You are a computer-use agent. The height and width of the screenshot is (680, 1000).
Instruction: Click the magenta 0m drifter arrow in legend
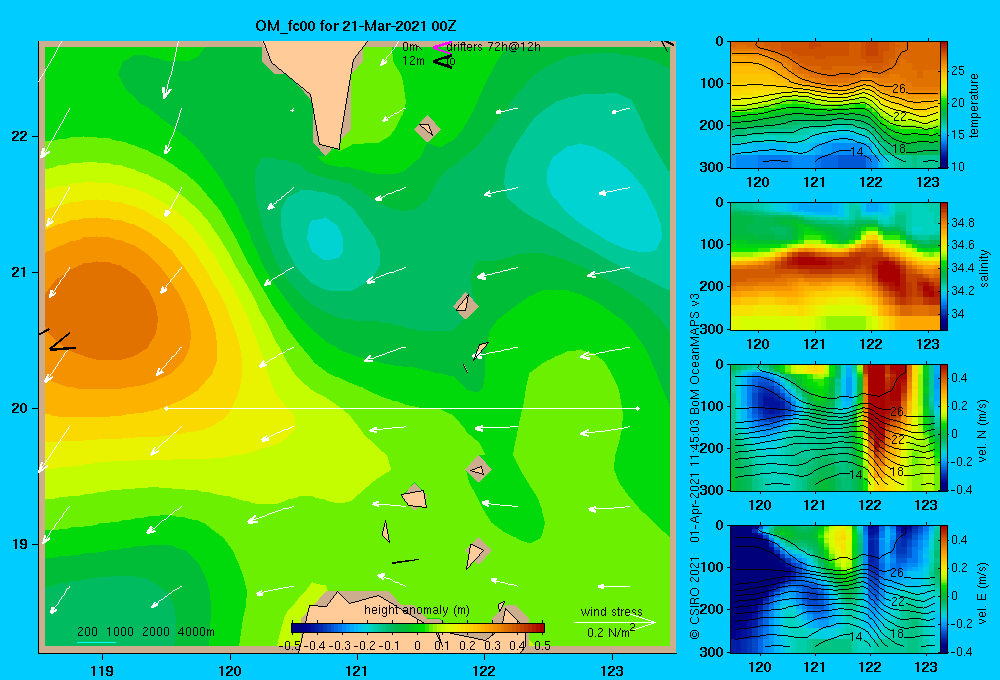pyautogui.click(x=441, y=47)
